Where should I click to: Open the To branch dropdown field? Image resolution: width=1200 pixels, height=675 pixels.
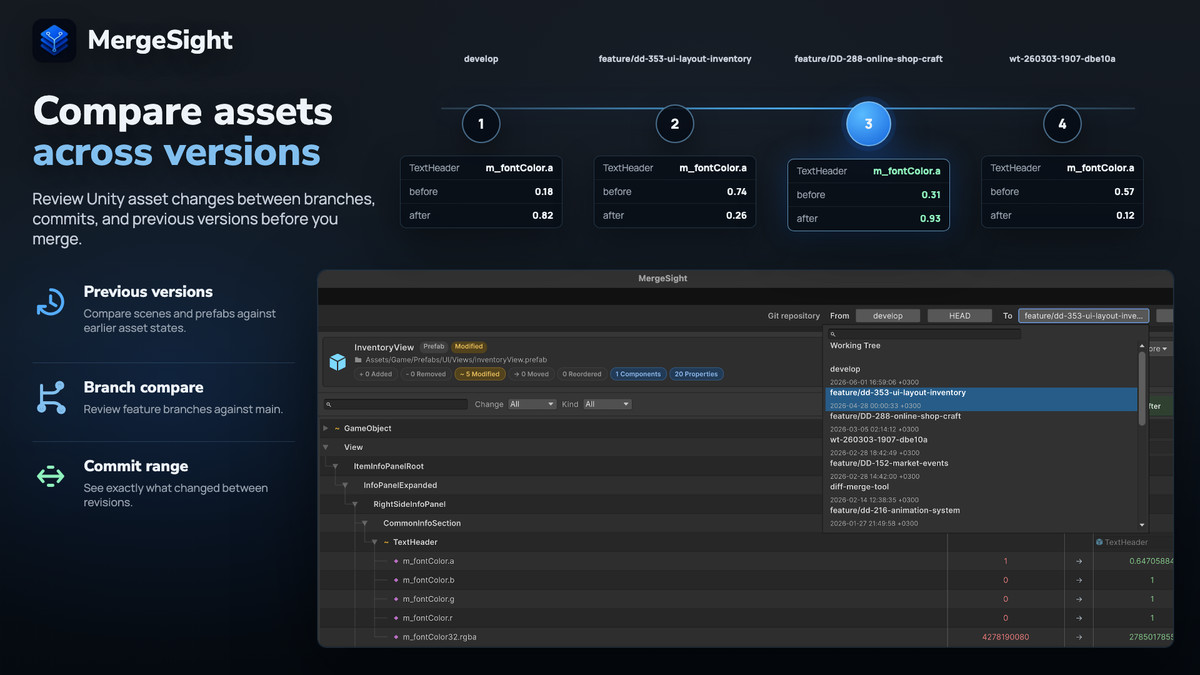(x=1084, y=315)
